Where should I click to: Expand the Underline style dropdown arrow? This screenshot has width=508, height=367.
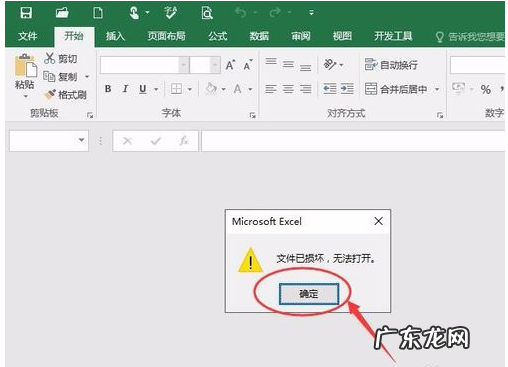tap(156, 89)
